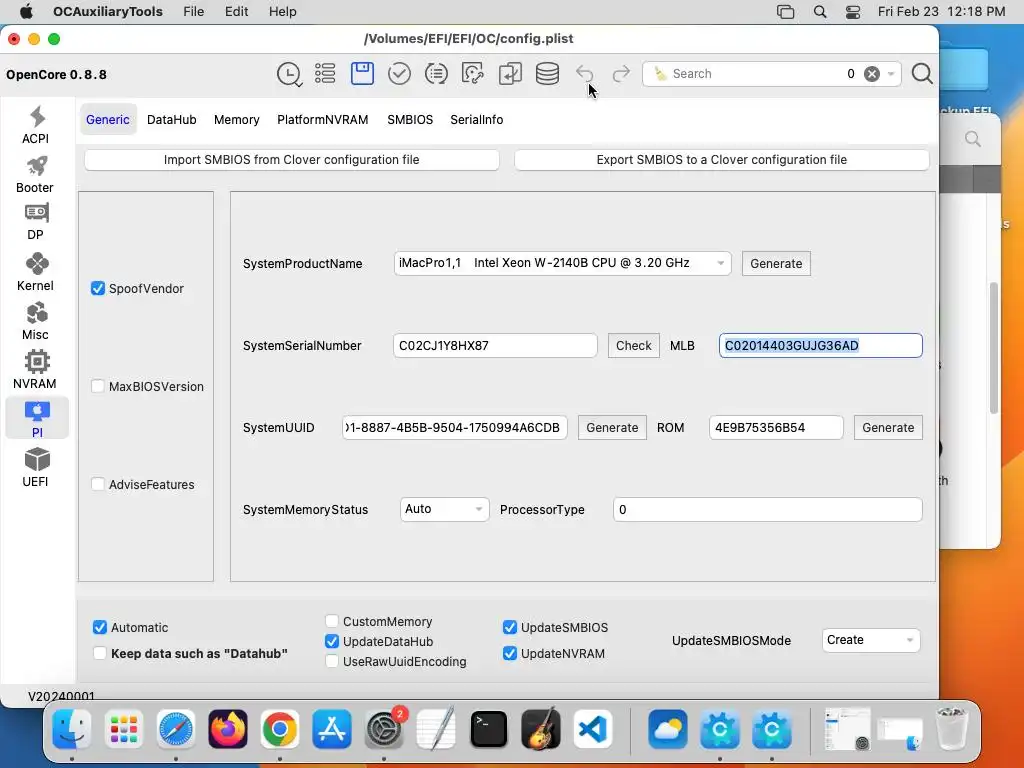
Task: Click Import SMBIOS from Clover configuration file
Action: point(292,160)
